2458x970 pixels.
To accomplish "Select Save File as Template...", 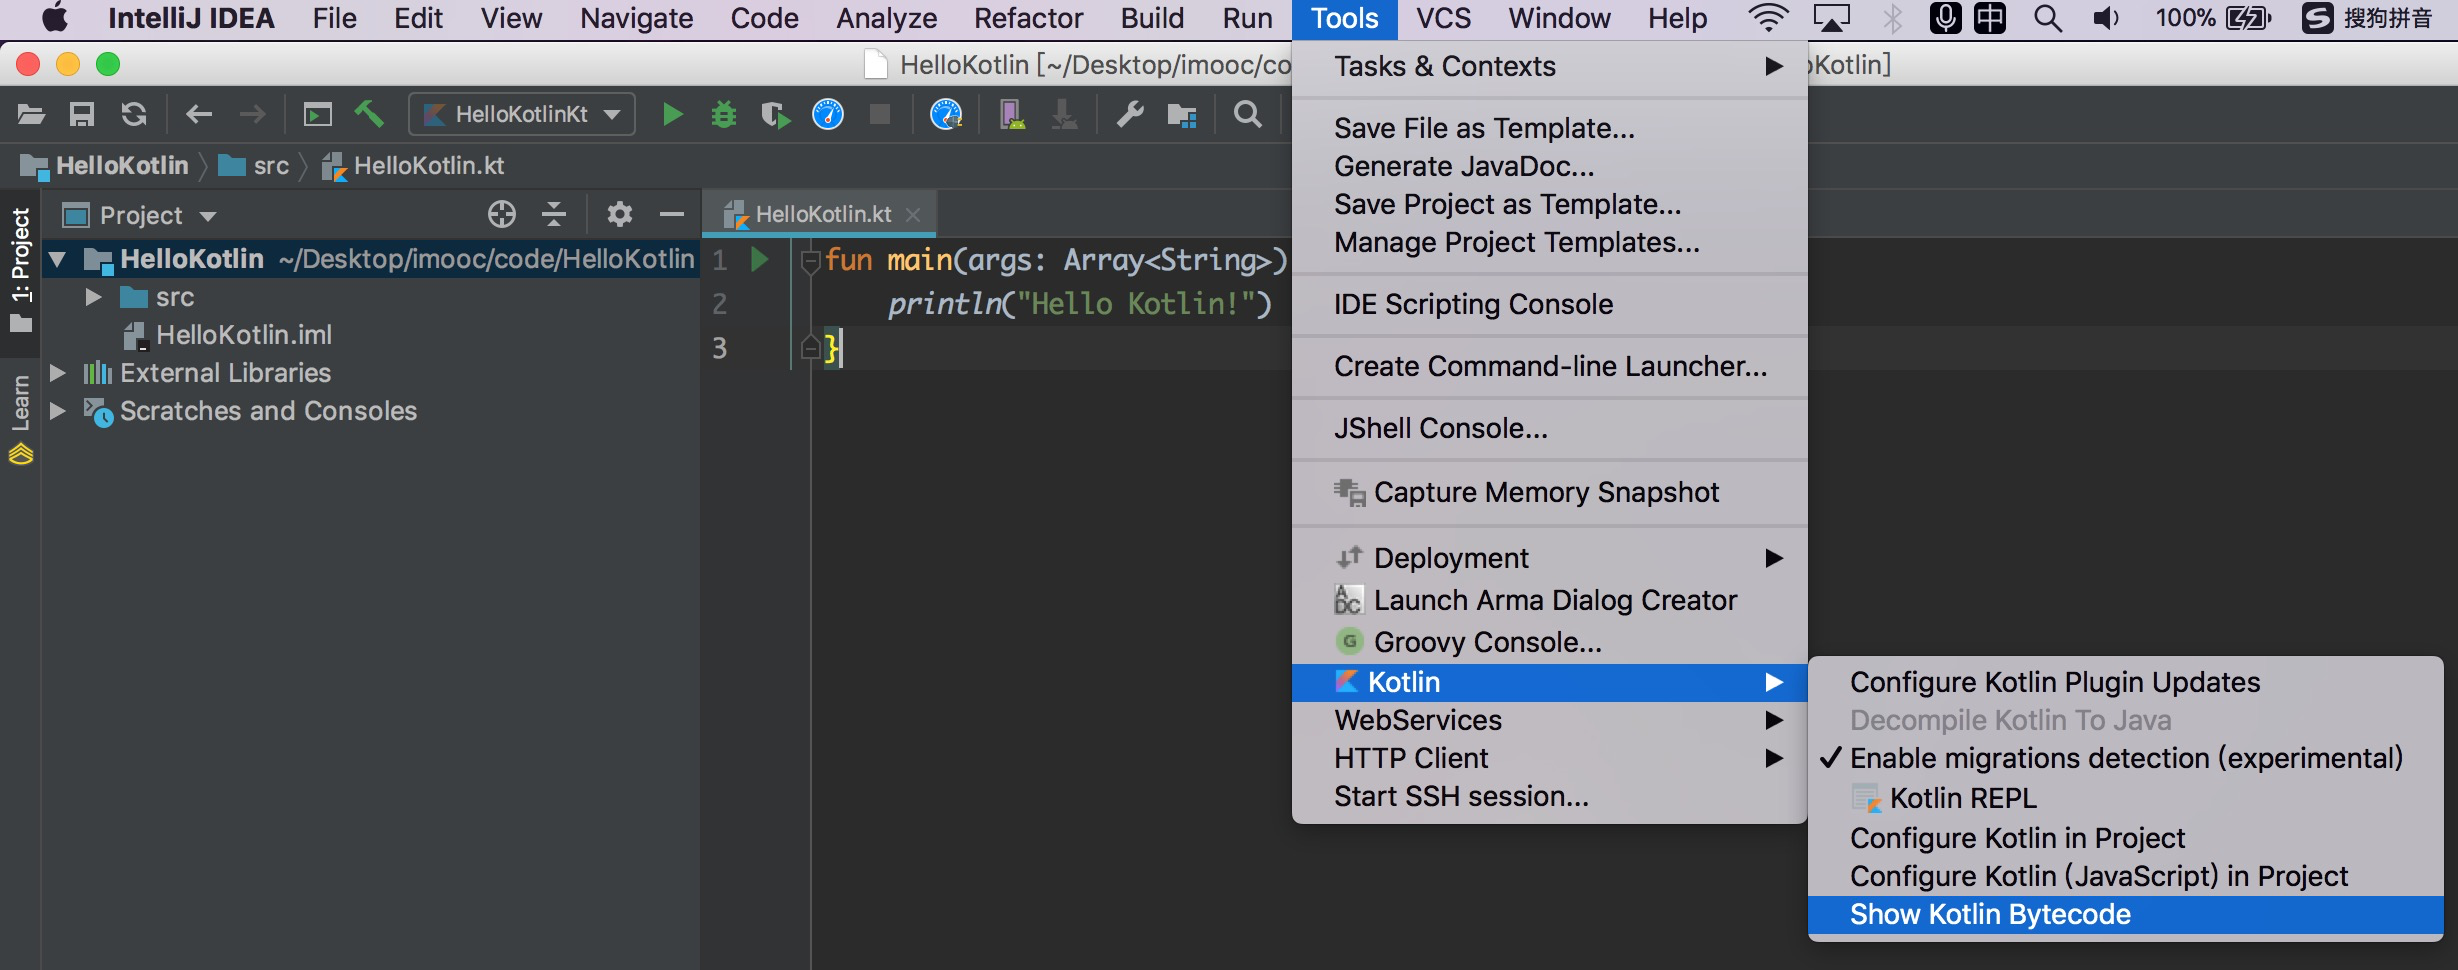I will click(x=1549, y=128).
